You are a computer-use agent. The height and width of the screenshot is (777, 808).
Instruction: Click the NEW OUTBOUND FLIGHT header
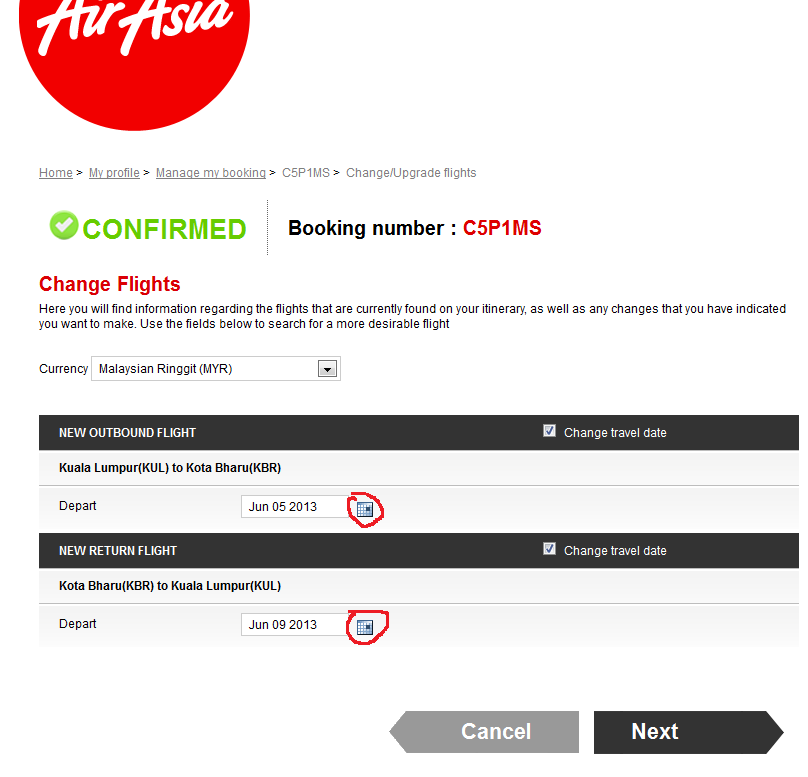coord(127,433)
